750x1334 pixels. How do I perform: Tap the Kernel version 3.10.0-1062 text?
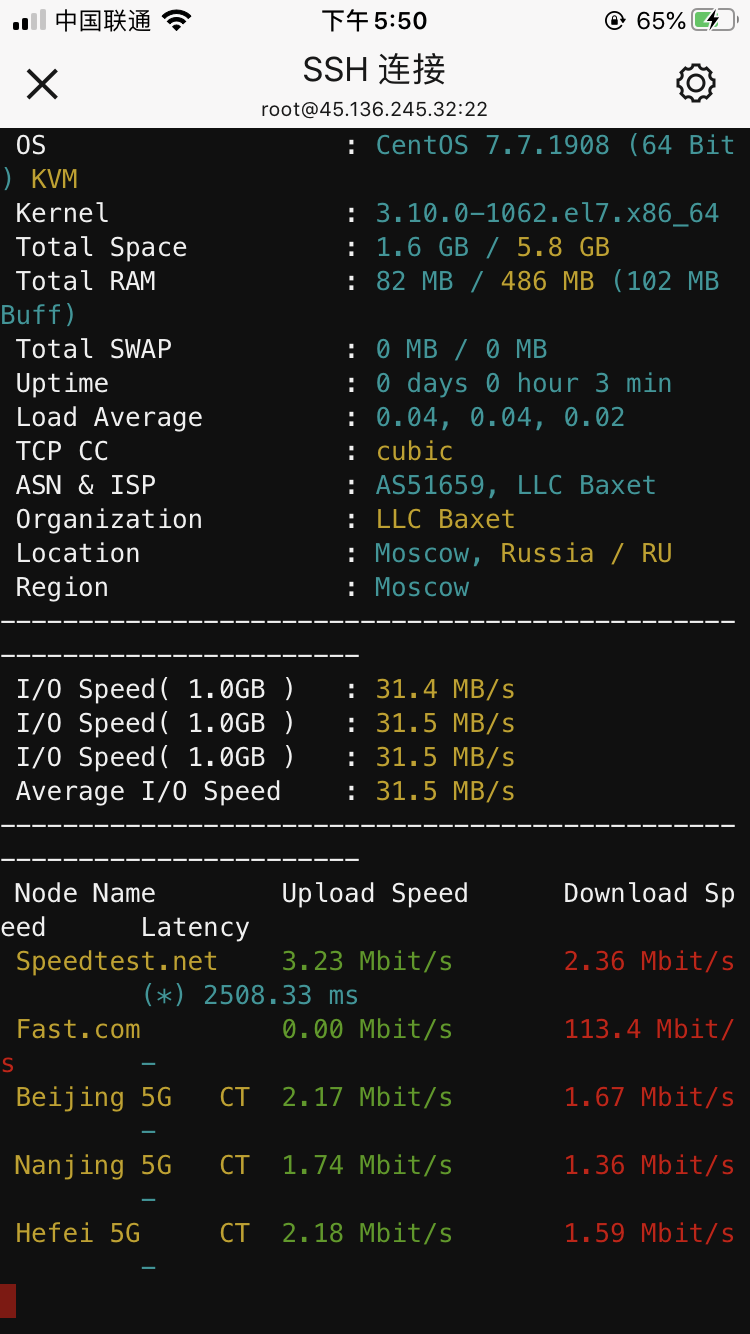(547, 213)
